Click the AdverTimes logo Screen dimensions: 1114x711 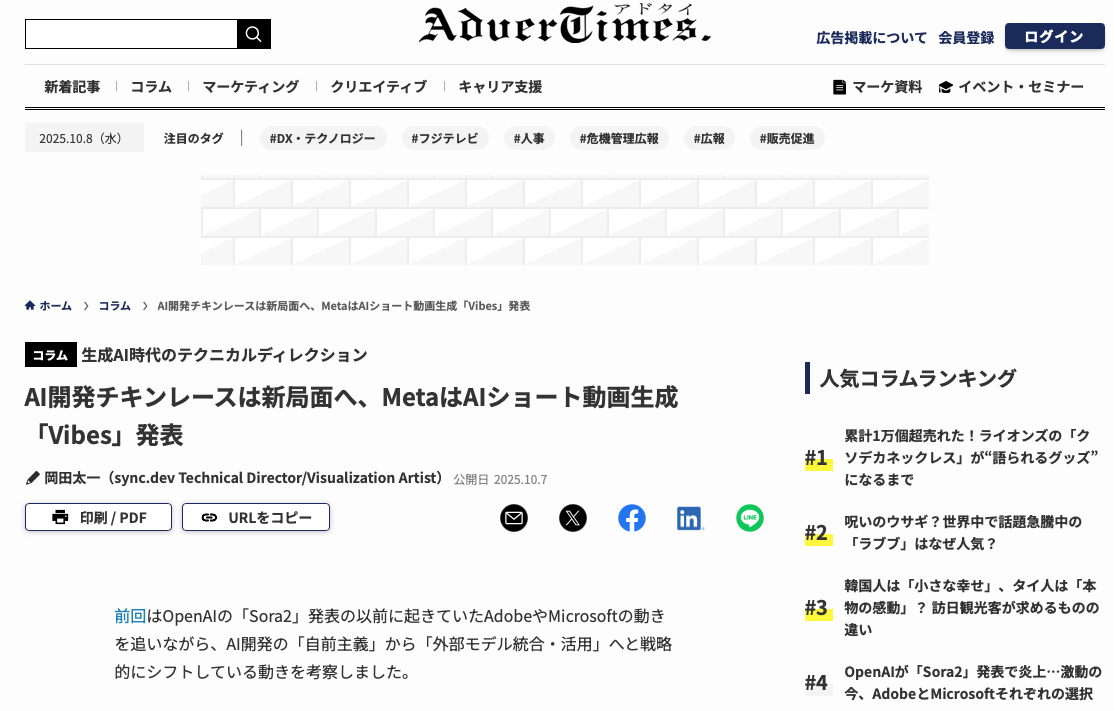click(564, 27)
